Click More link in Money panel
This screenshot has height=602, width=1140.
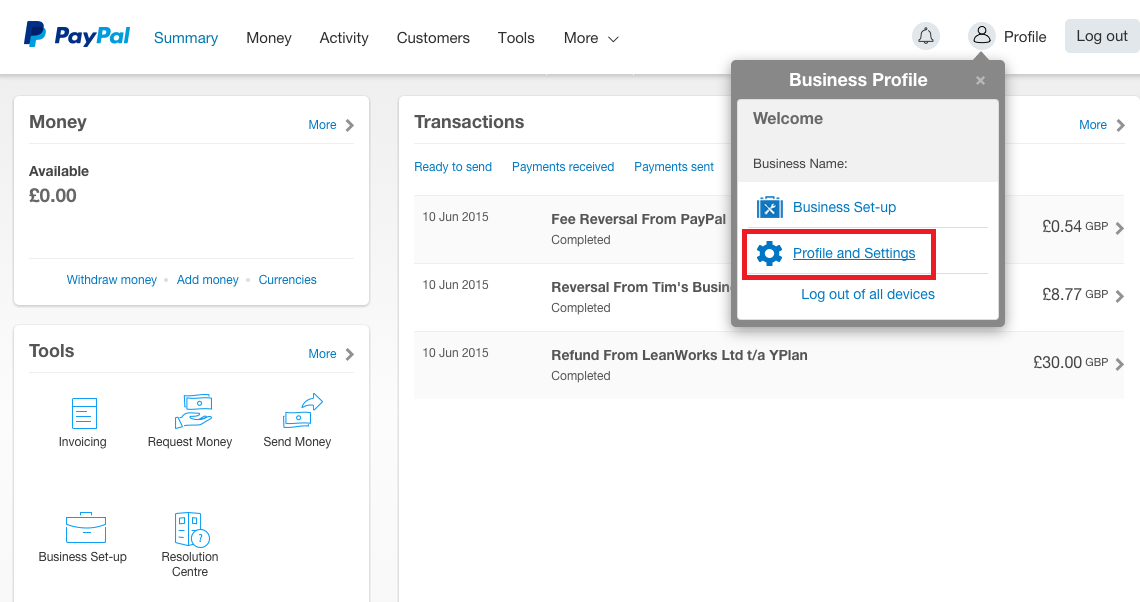click(322, 125)
